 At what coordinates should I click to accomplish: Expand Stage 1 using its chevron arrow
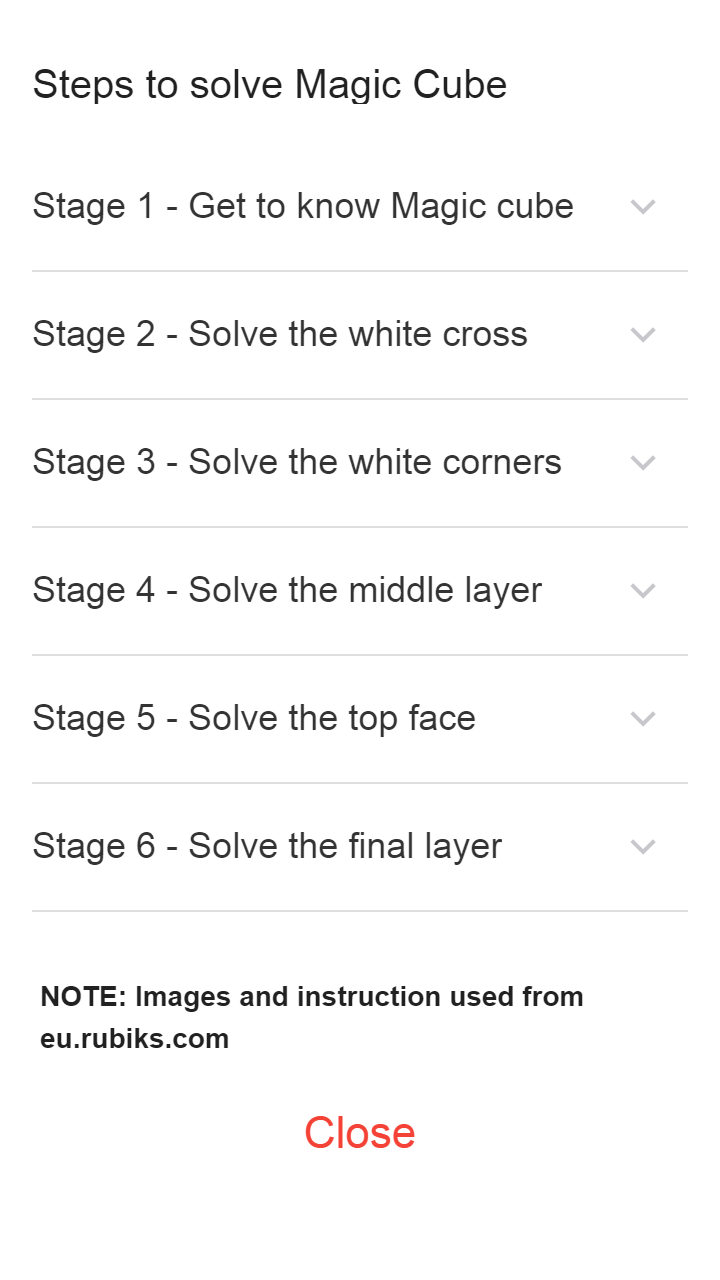point(643,207)
